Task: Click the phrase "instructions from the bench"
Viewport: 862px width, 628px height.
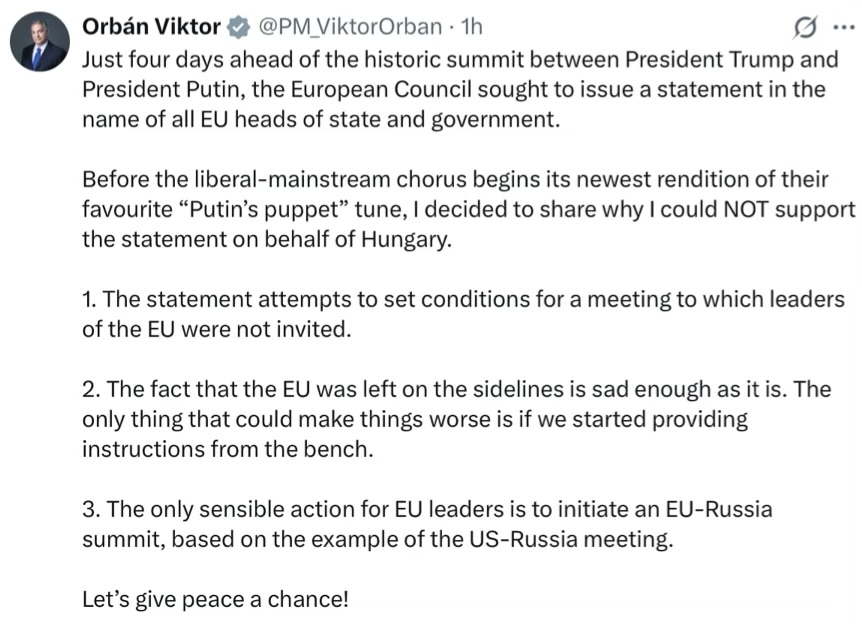Action: click(227, 449)
